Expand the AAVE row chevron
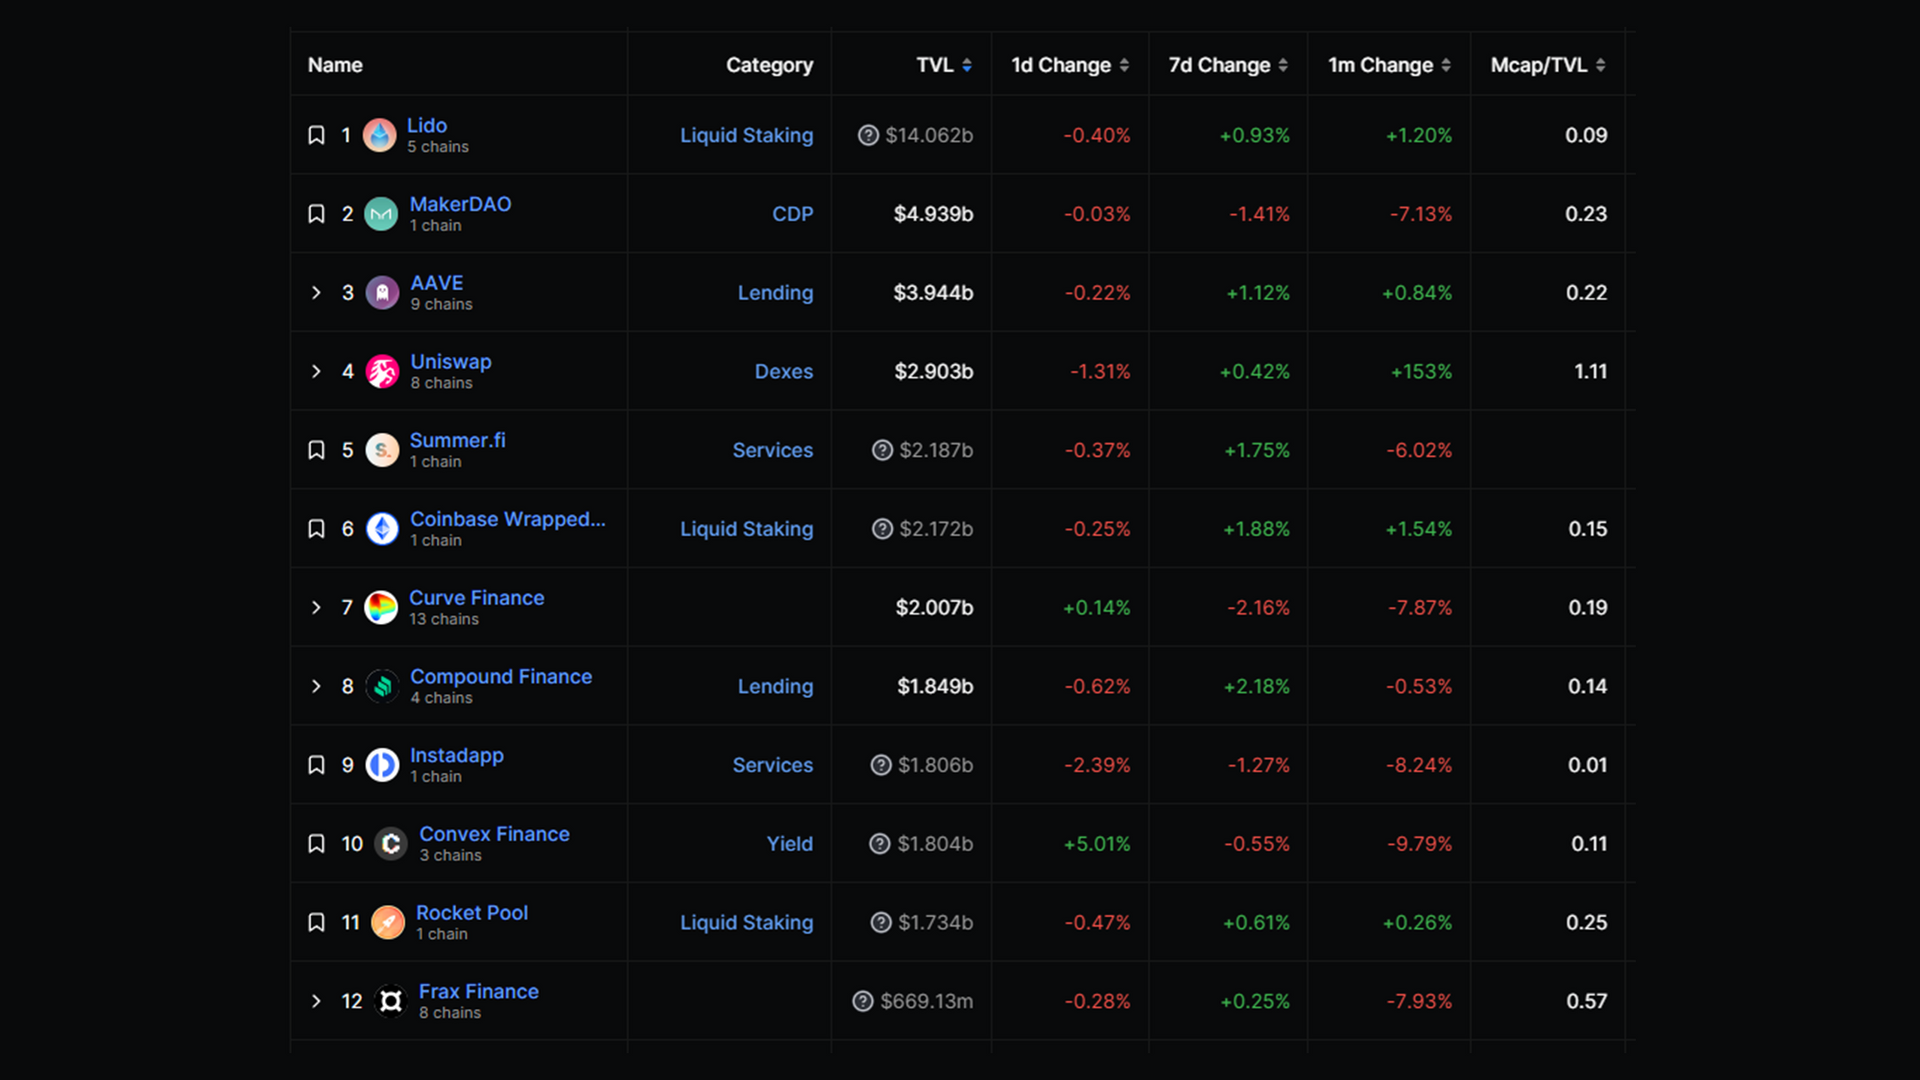The height and width of the screenshot is (1080, 1920). tap(316, 293)
